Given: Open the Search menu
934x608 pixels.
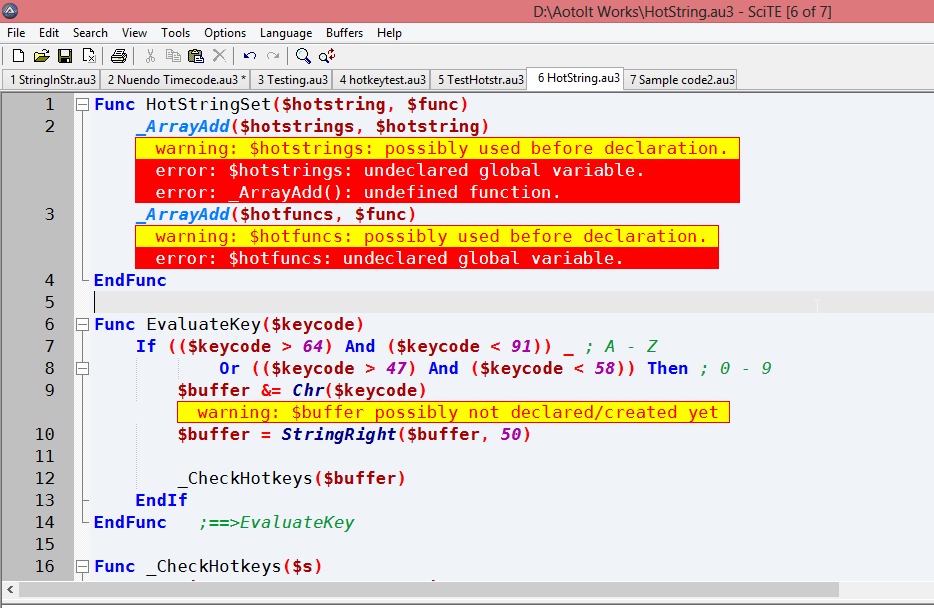Looking at the screenshot, I should pyautogui.click(x=91, y=33).
